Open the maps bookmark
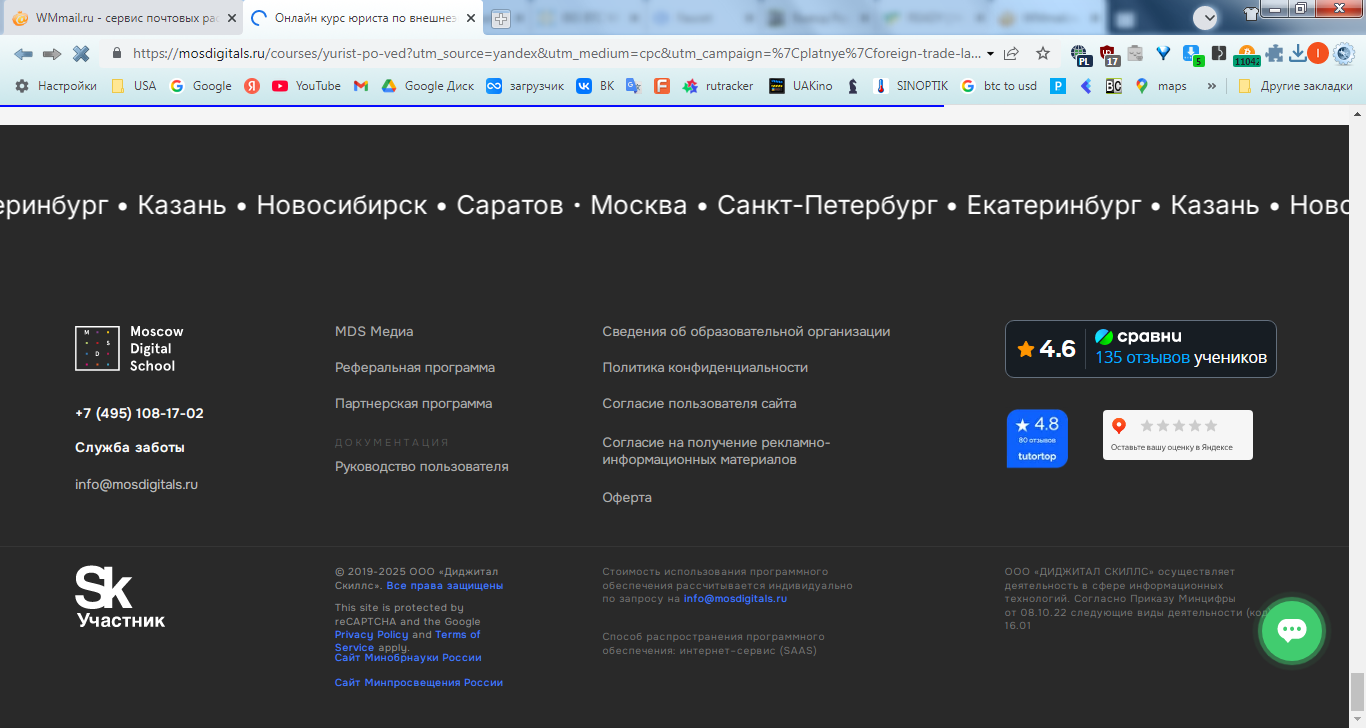 [1161, 86]
